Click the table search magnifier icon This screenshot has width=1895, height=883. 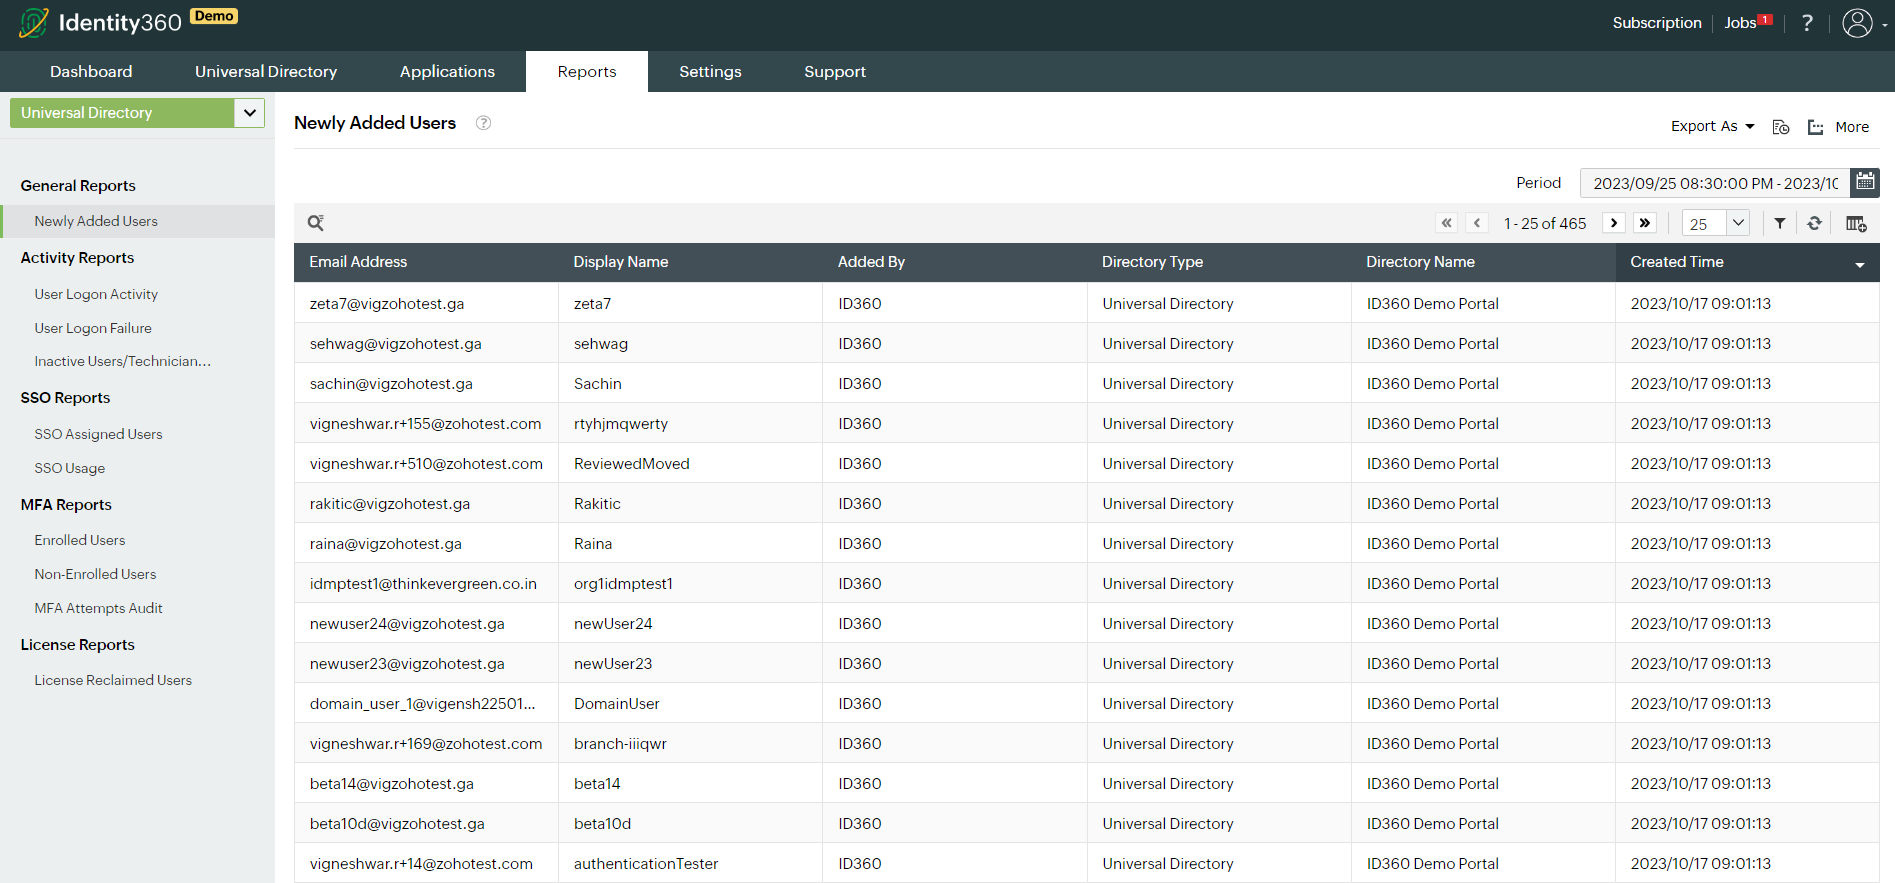click(315, 223)
